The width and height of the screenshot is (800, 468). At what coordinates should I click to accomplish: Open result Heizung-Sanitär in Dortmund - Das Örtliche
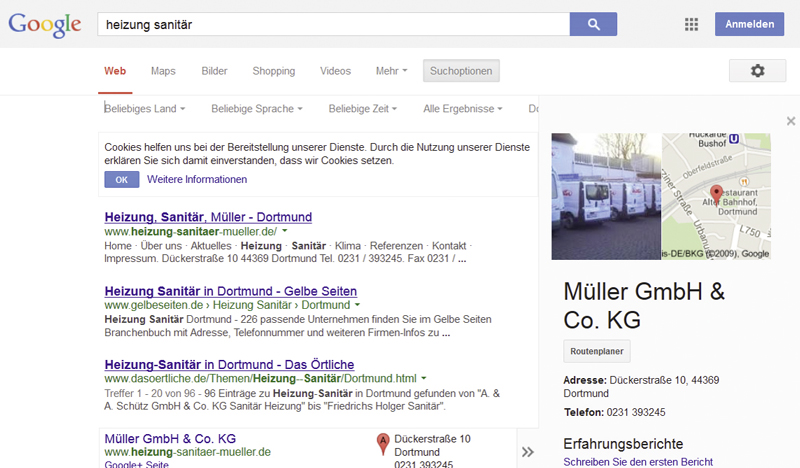(229, 364)
